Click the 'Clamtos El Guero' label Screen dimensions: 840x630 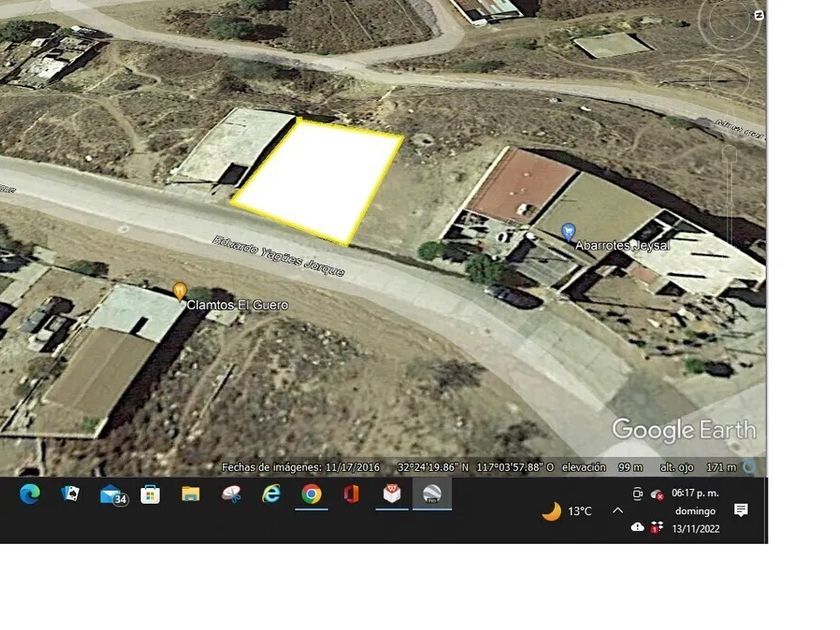[237, 305]
